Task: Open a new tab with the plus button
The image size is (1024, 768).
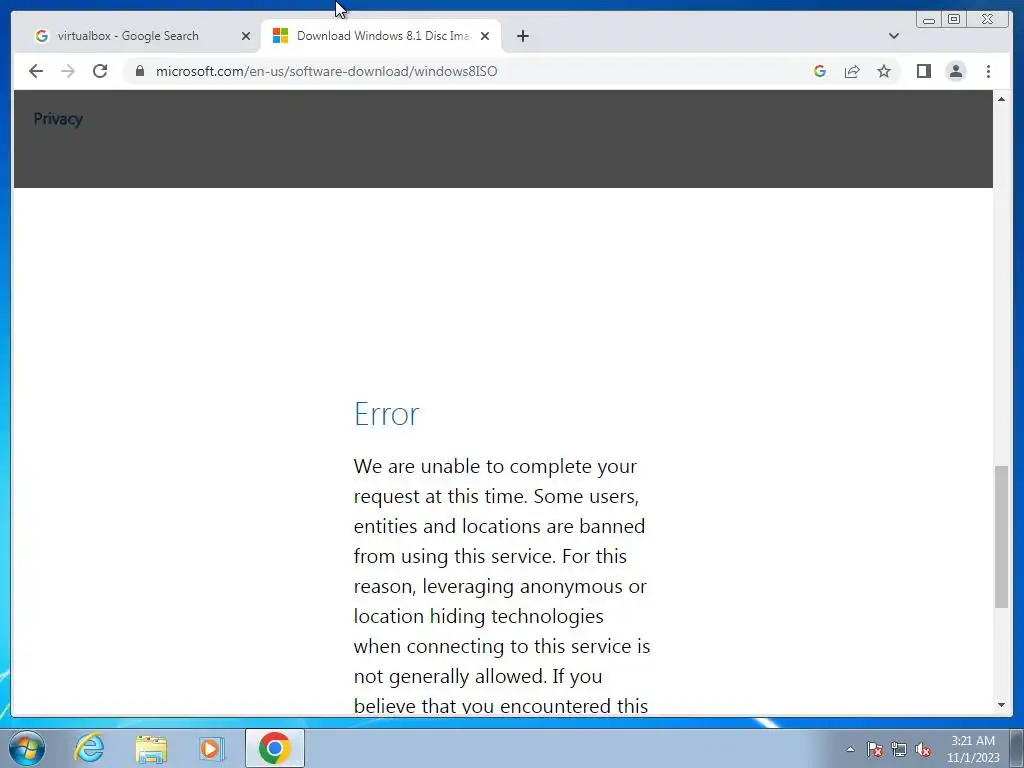Action: coord(522,36)
